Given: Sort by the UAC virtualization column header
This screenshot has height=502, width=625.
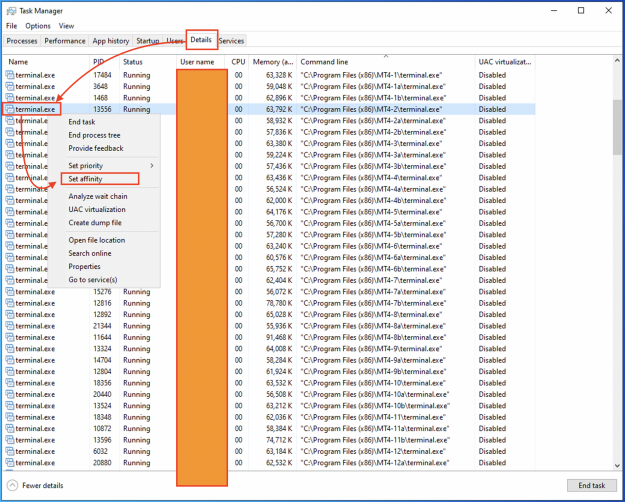Looking at the screenshot, I should (505, 62).
